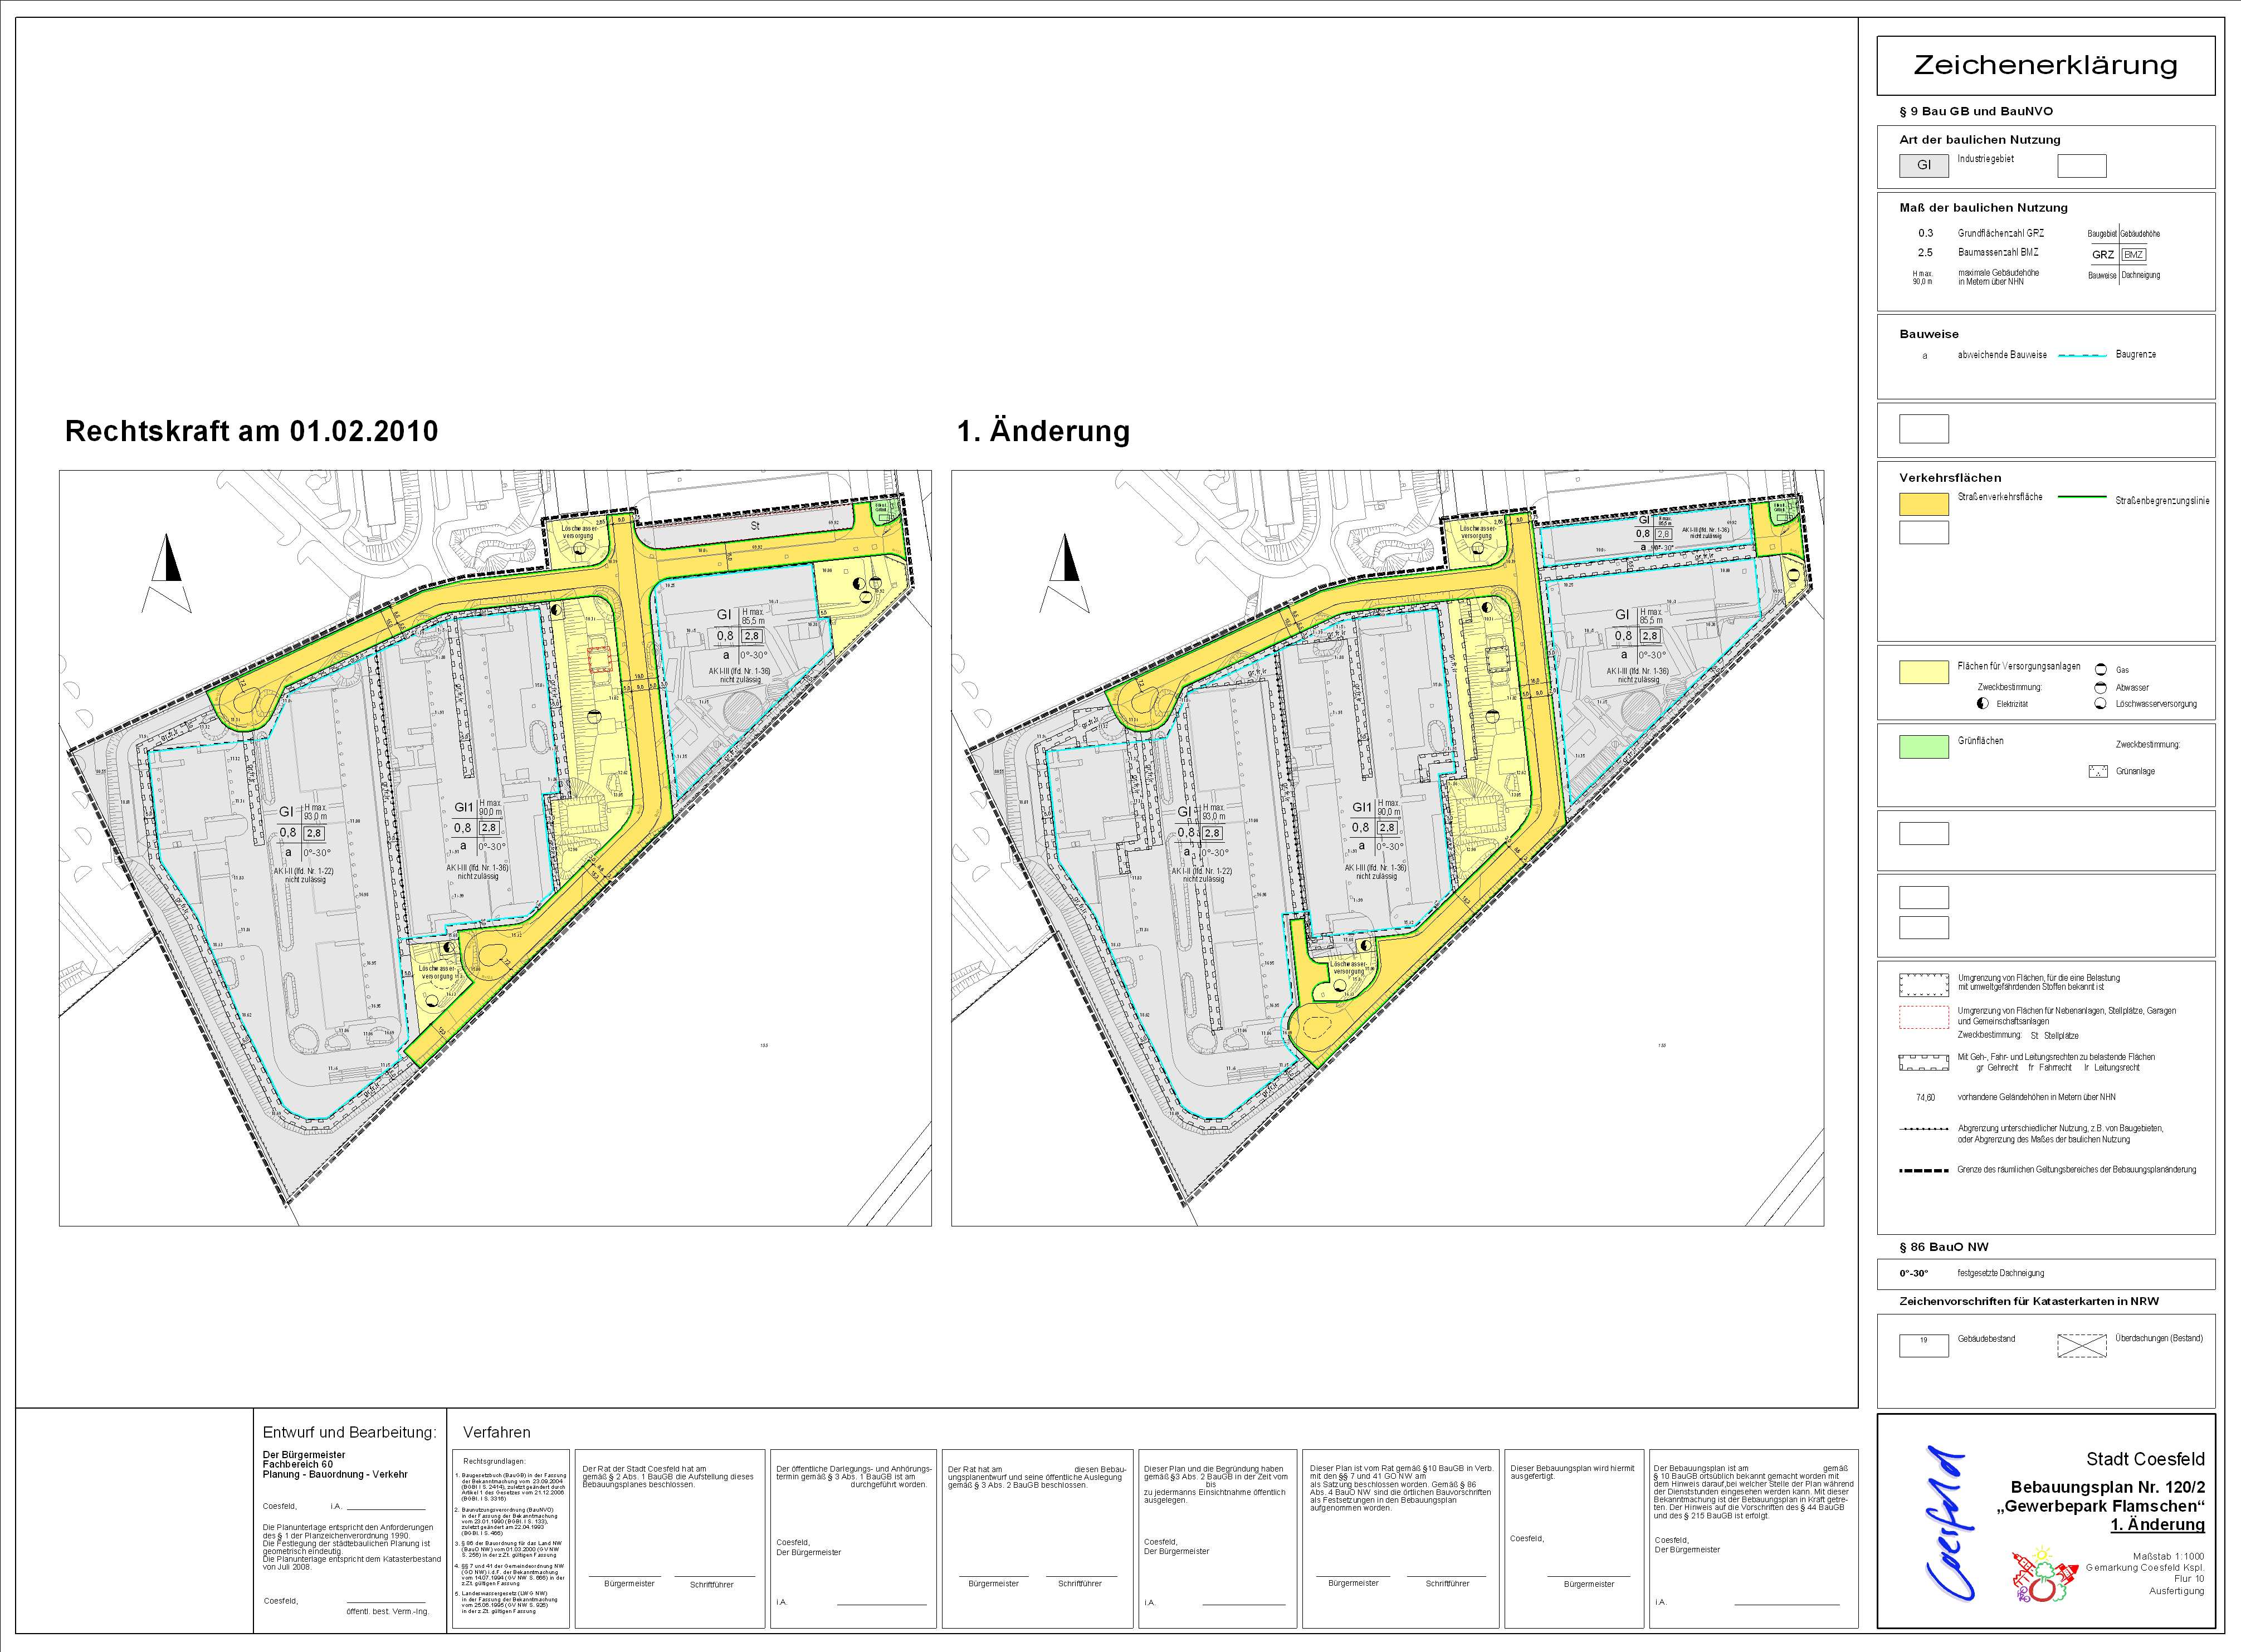The width and height of the screenshot is (2241, 1652).
Task: Click the Geh-, Fahr- und Leitungsrechte boundary symbol
Action: 1924,1062
